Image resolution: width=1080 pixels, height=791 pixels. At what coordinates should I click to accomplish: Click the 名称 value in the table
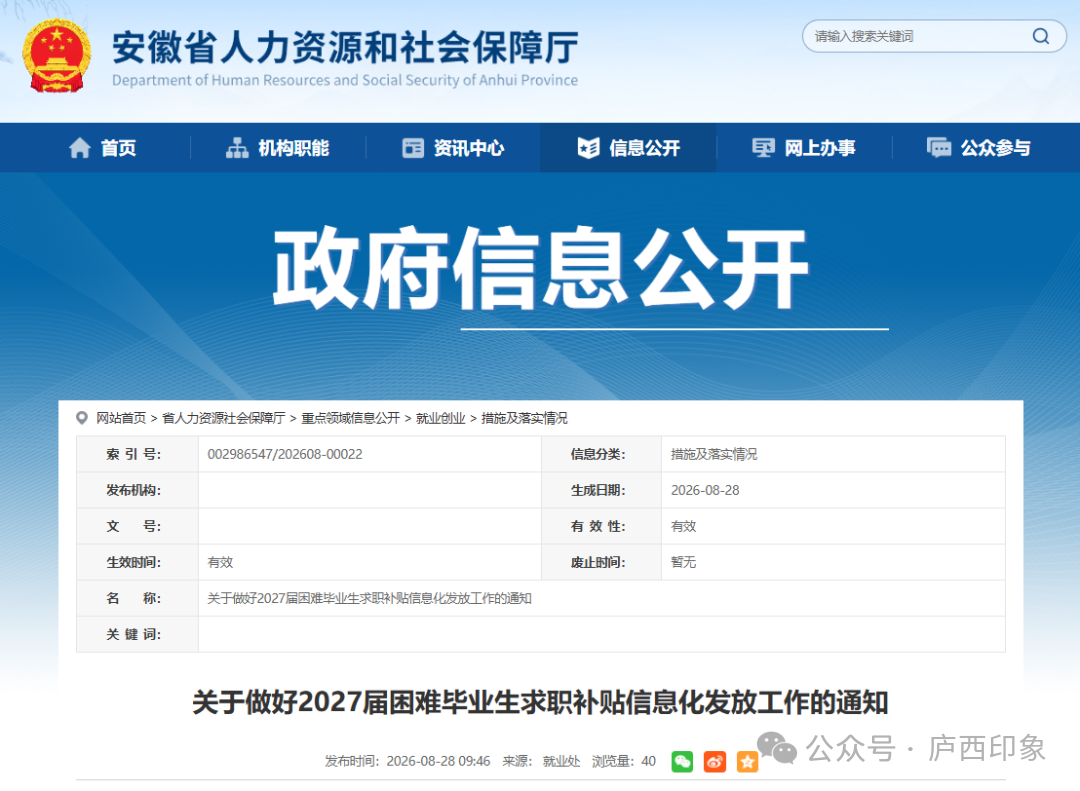click(x=369, y=598)
